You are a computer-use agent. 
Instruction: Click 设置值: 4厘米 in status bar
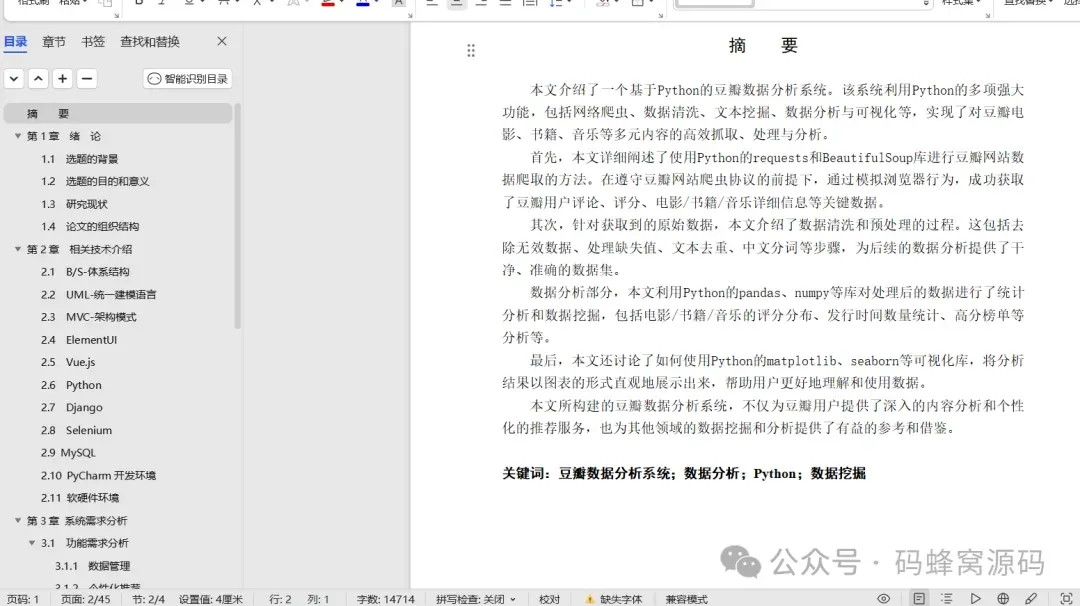(x=211, y=599)
